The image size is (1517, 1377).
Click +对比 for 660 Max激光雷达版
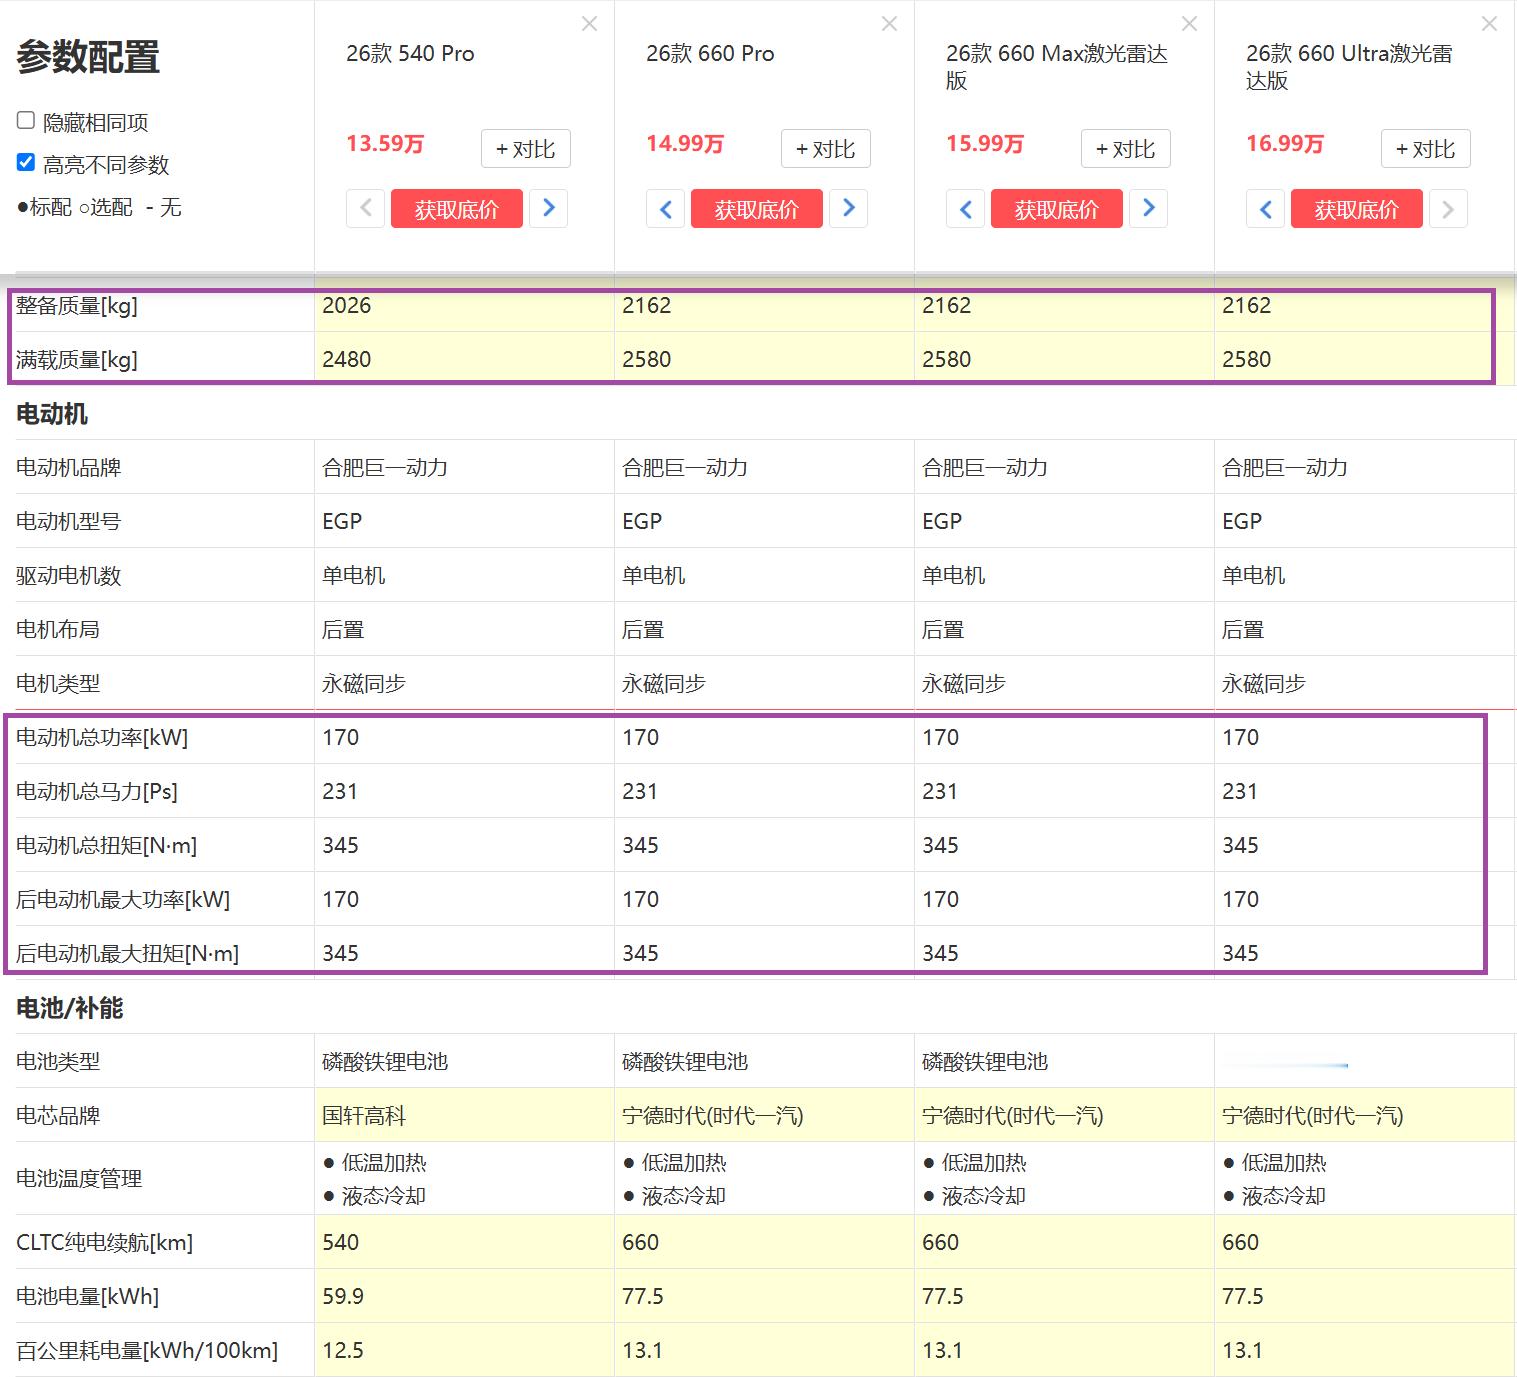click(1125, 149)
